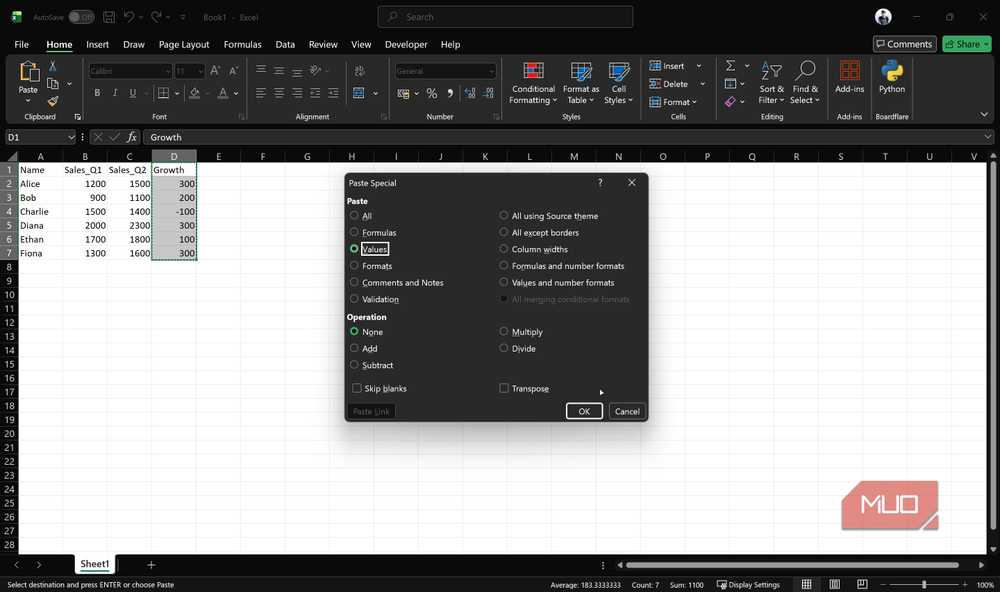
Task: Select Column widths radio button
Action: pyautogui.click(x=504, y=249)
